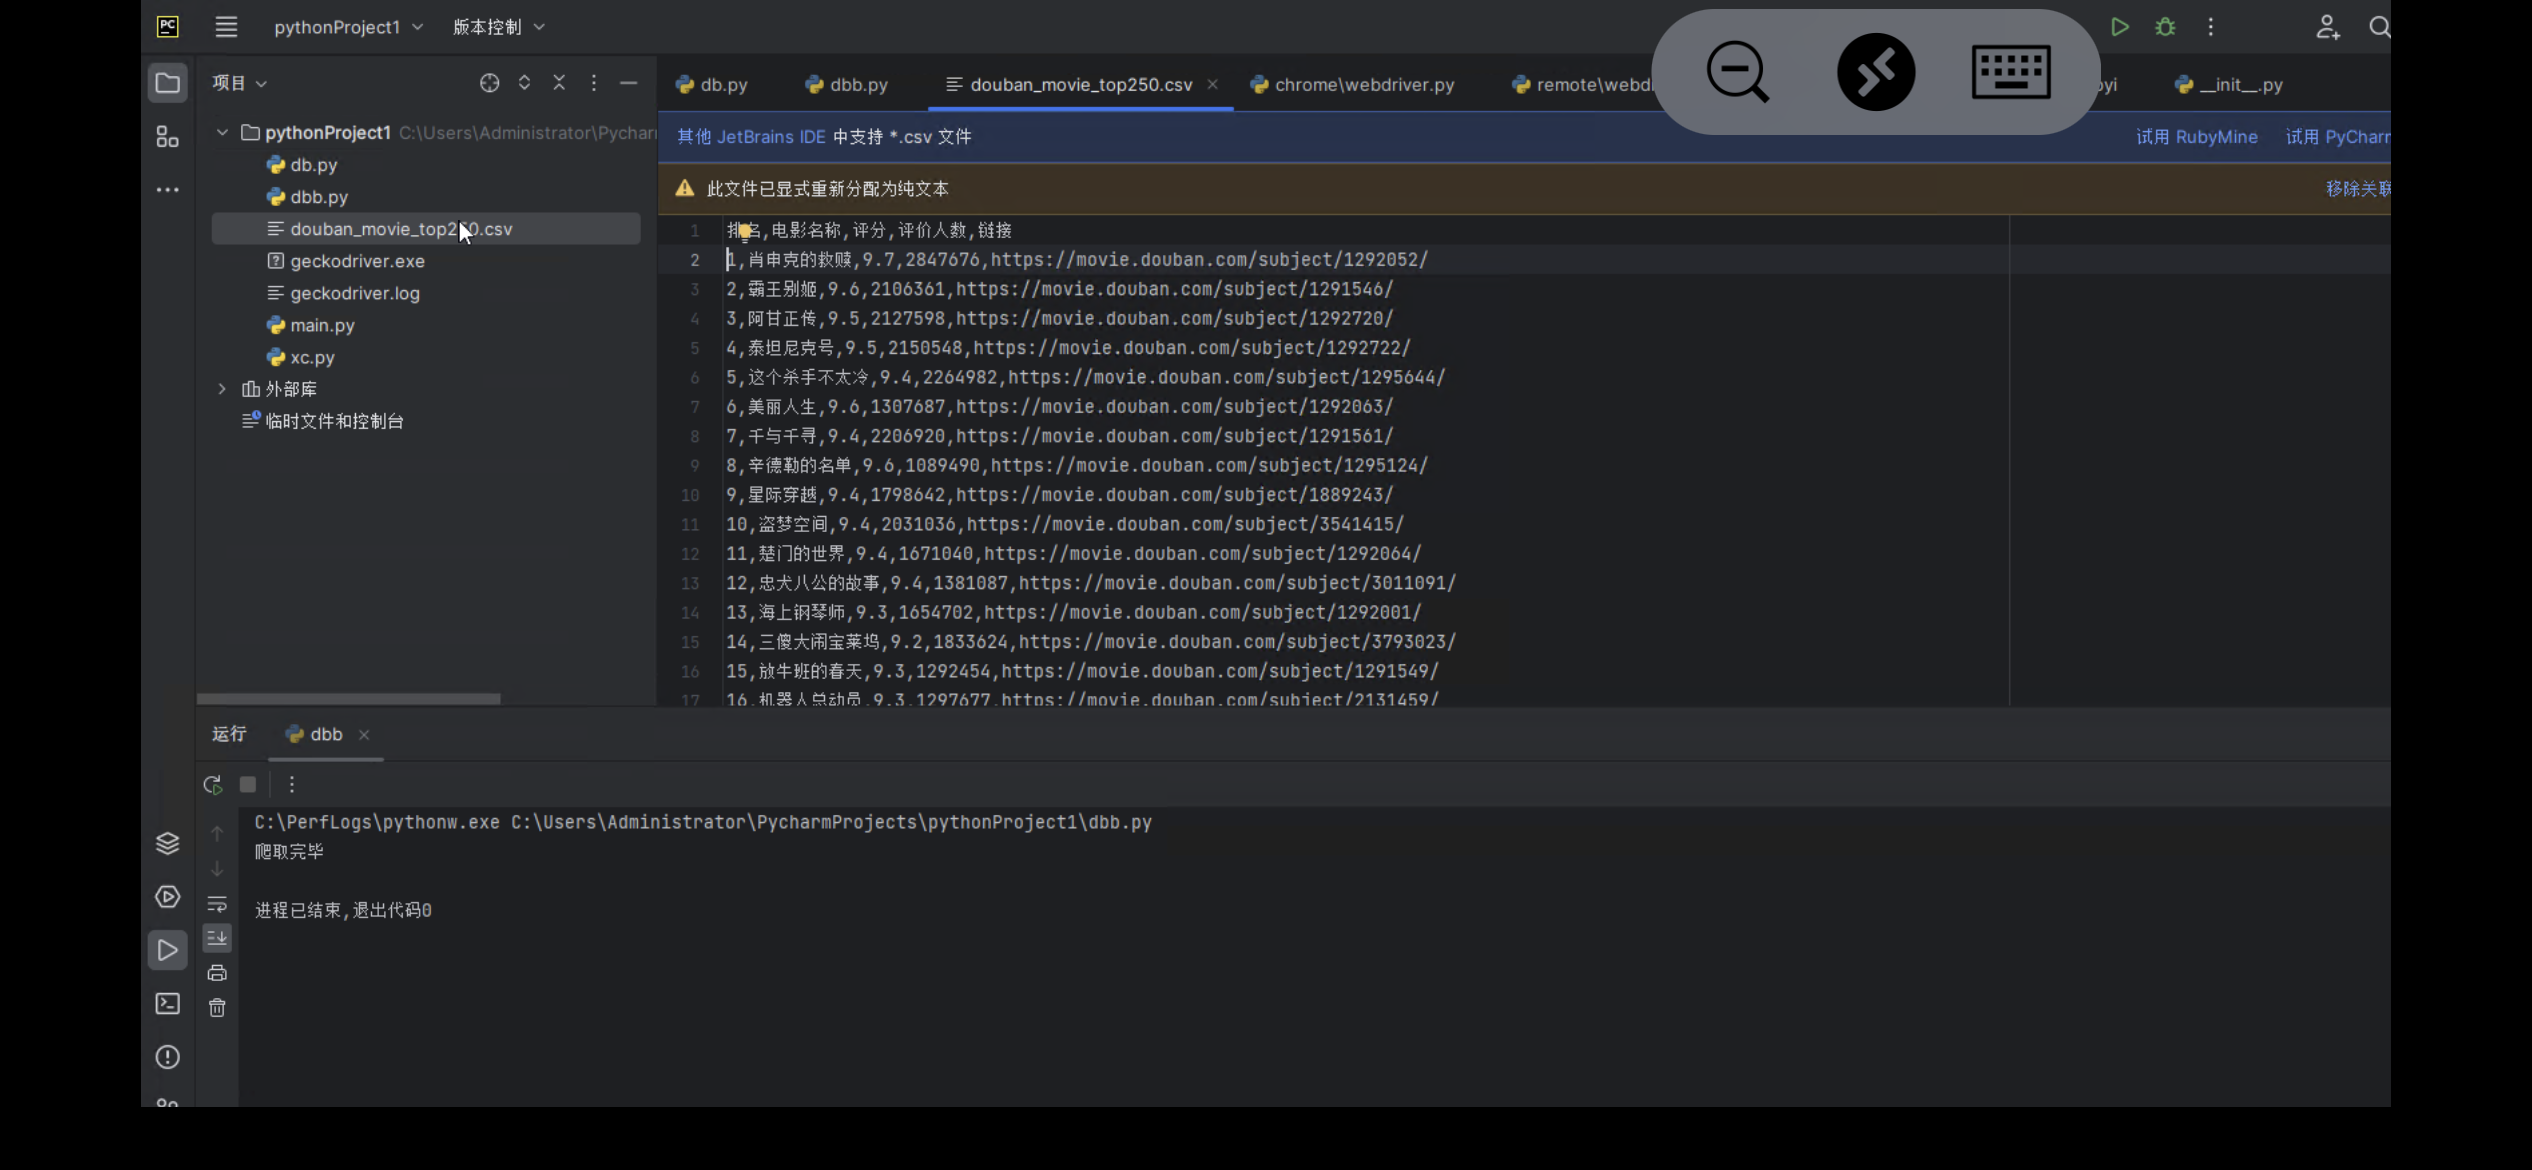Click the 移除关联 link in warning bar
2532x1170 pixels.
click(2359, 189)
